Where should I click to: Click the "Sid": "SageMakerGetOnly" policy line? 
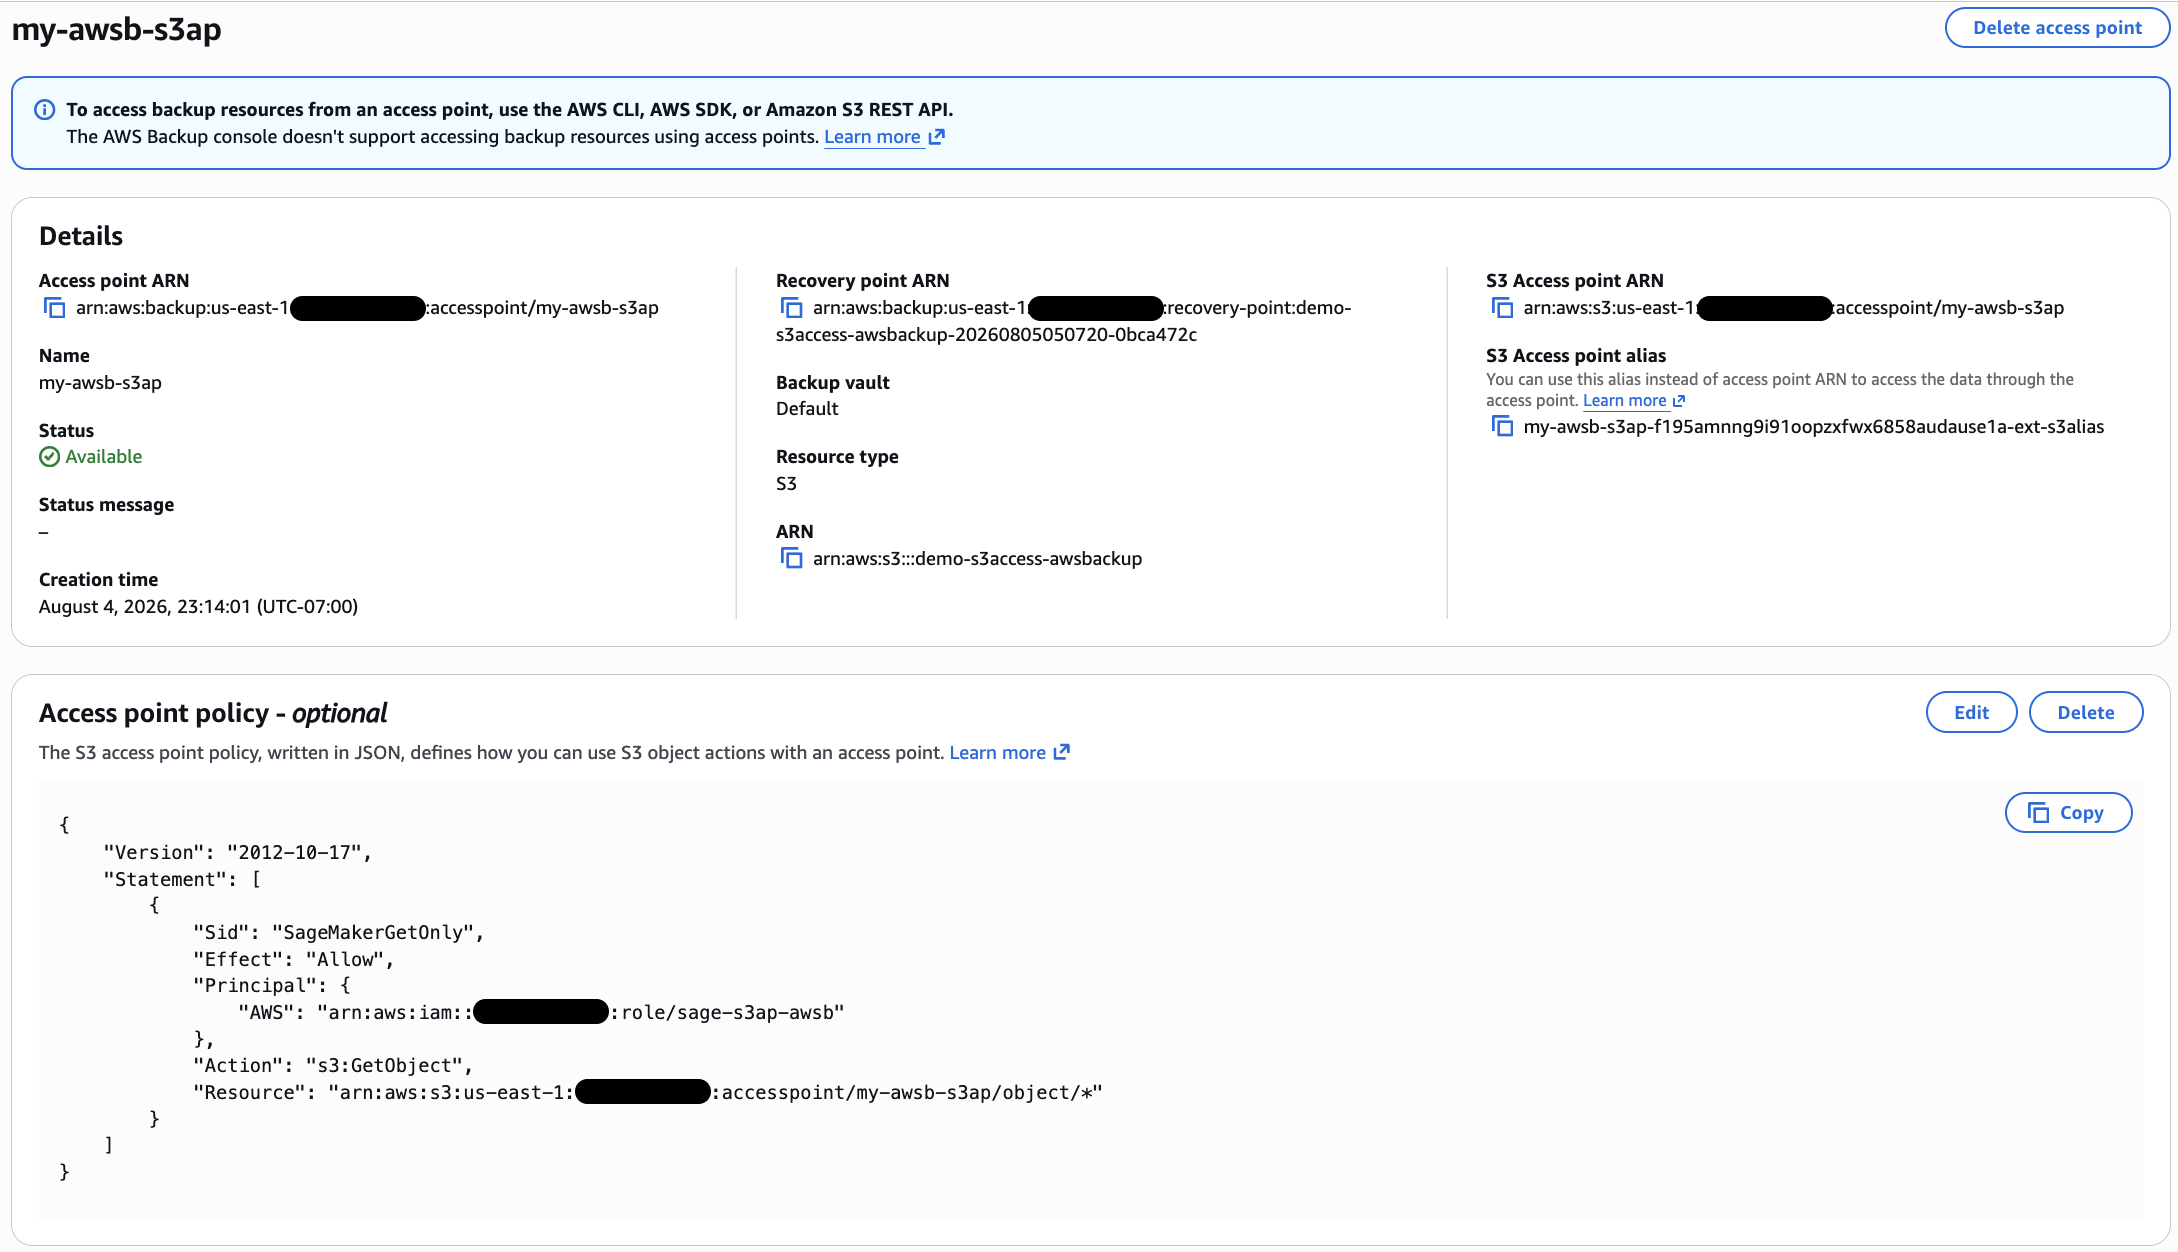339,932
